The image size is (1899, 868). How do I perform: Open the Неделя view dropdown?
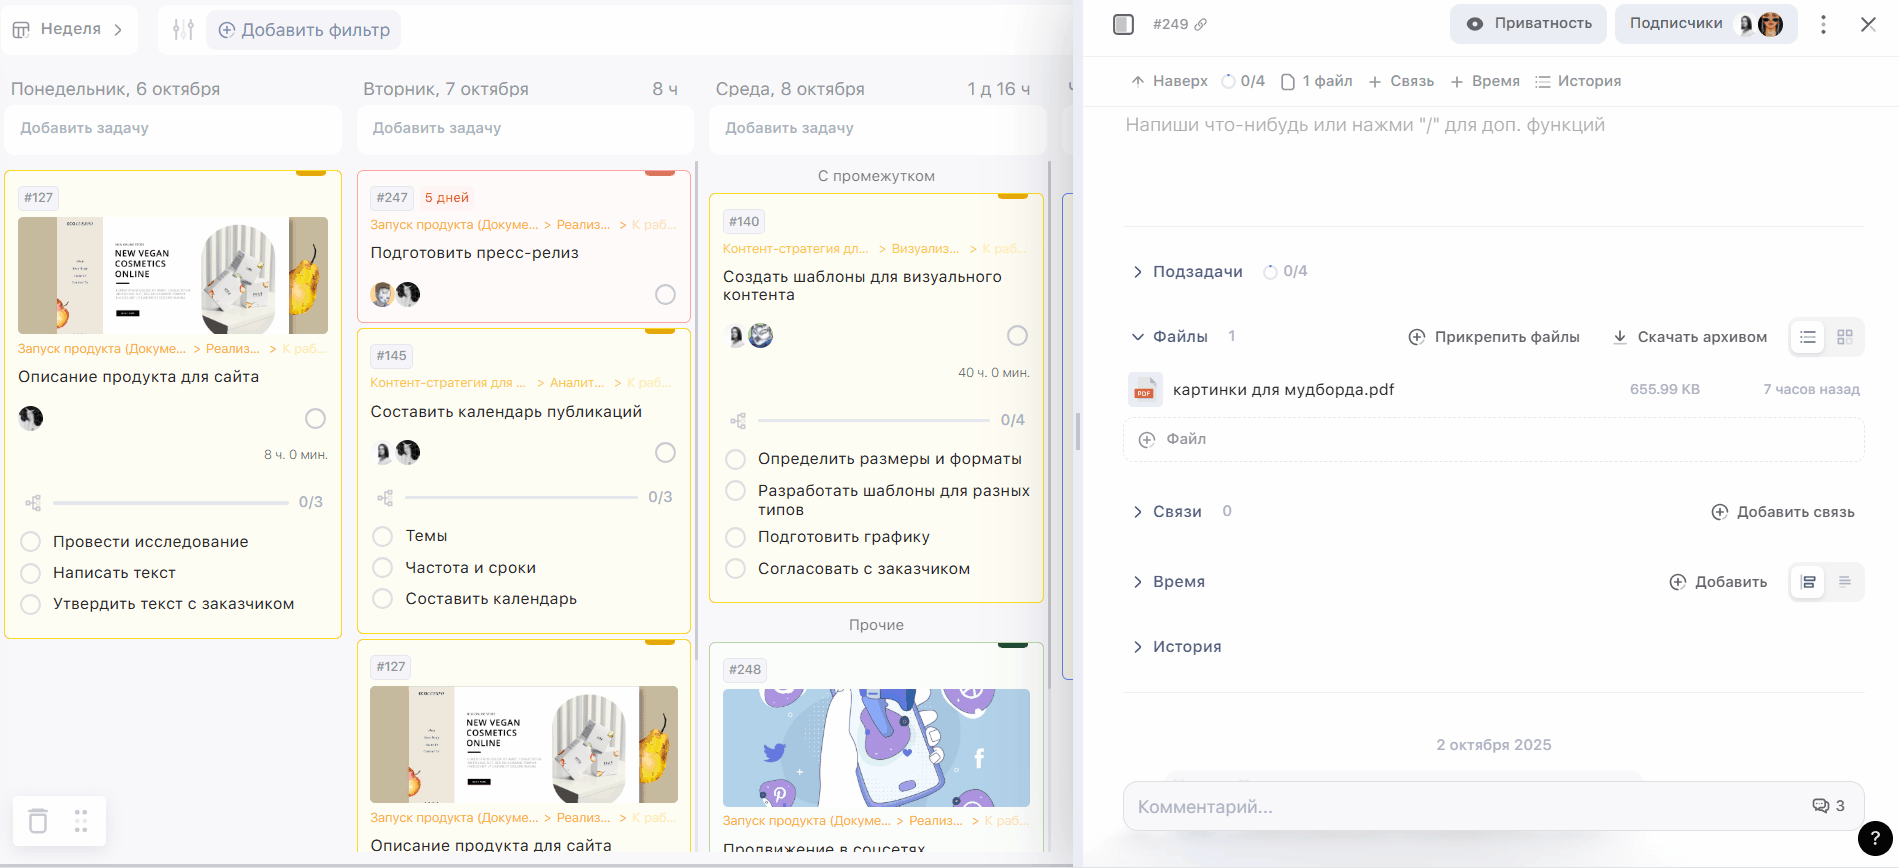(69, 29)
